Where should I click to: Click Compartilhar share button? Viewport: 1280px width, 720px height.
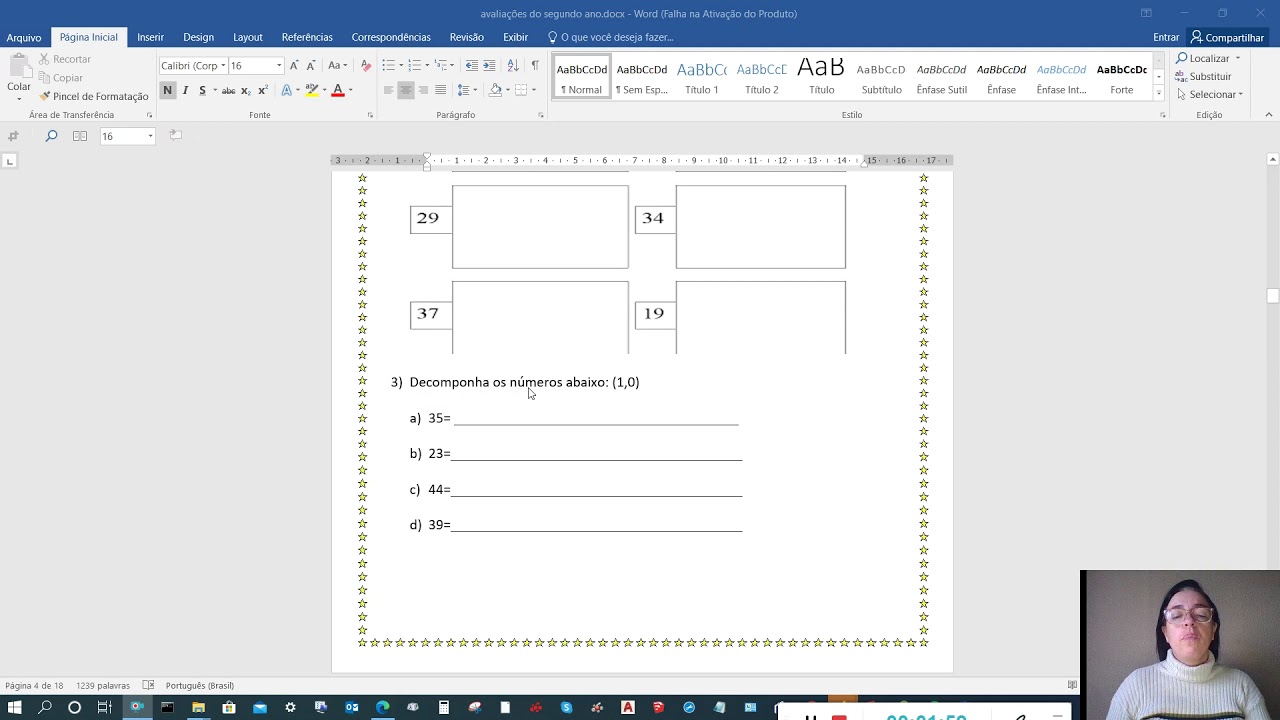tap(1227, 37)
